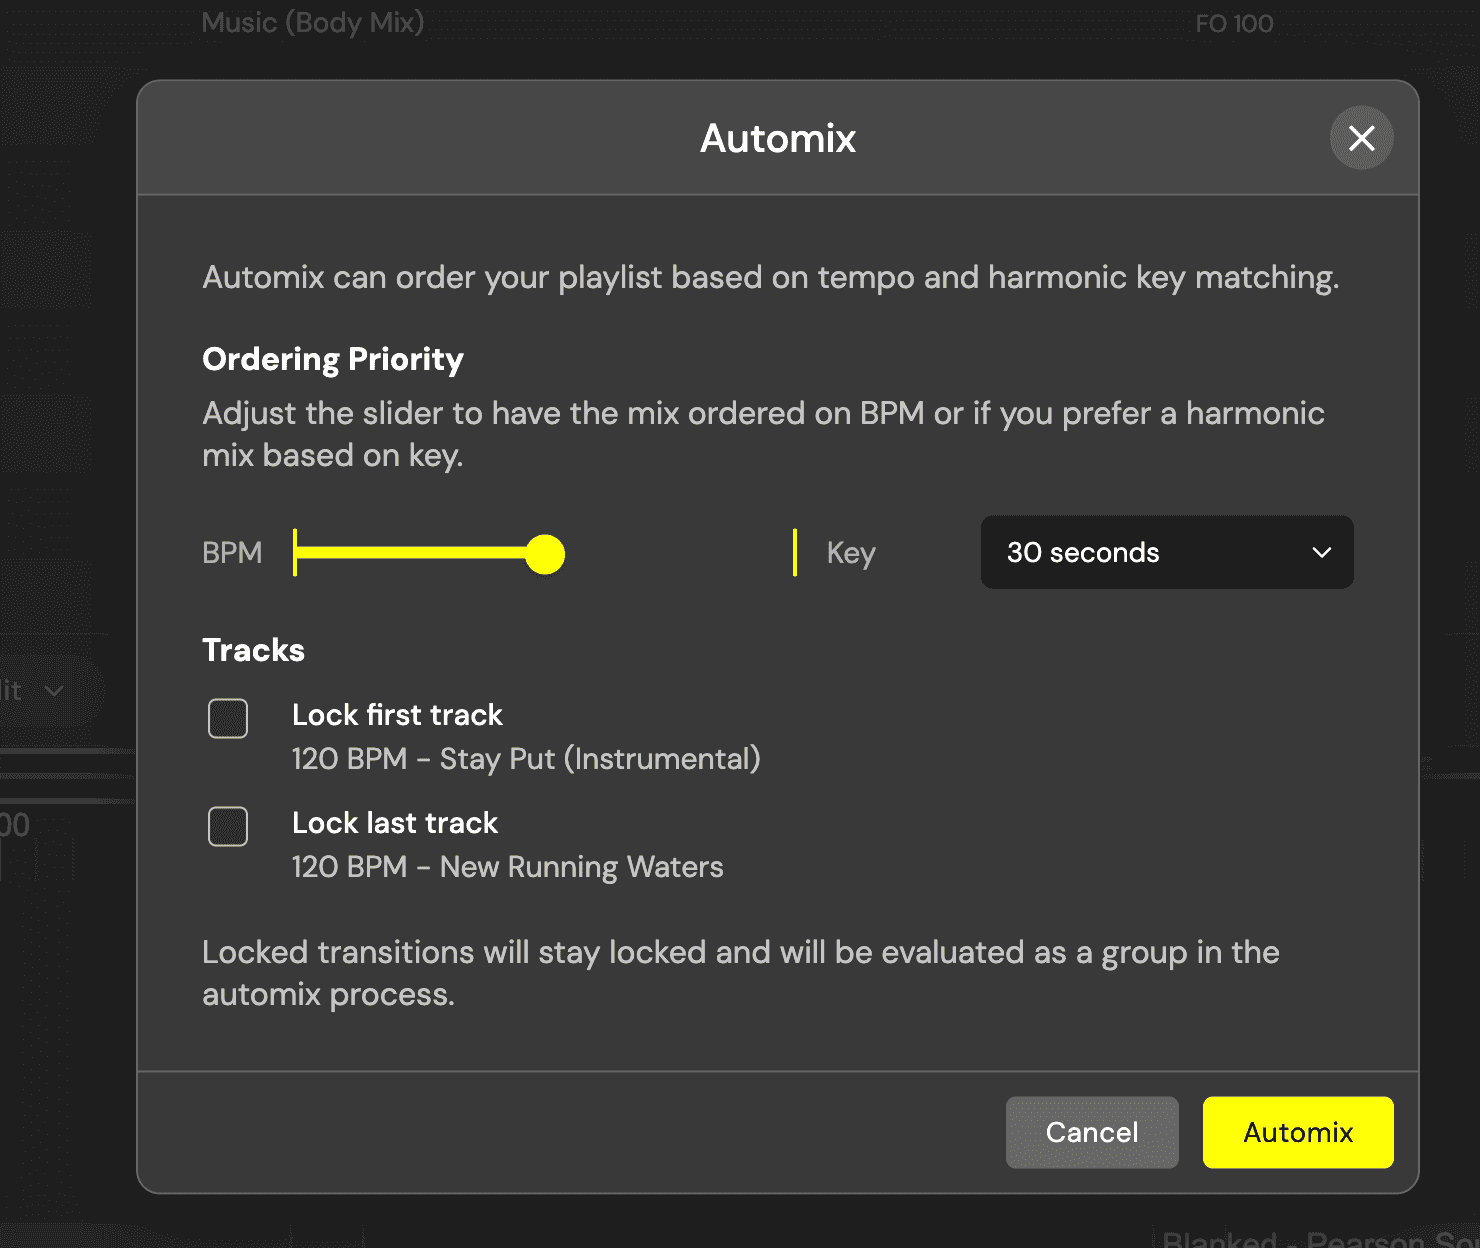Select the Stay Put (Instrumental) track text
Screen dimensions: 1480x1248
[x=599, y=759]
